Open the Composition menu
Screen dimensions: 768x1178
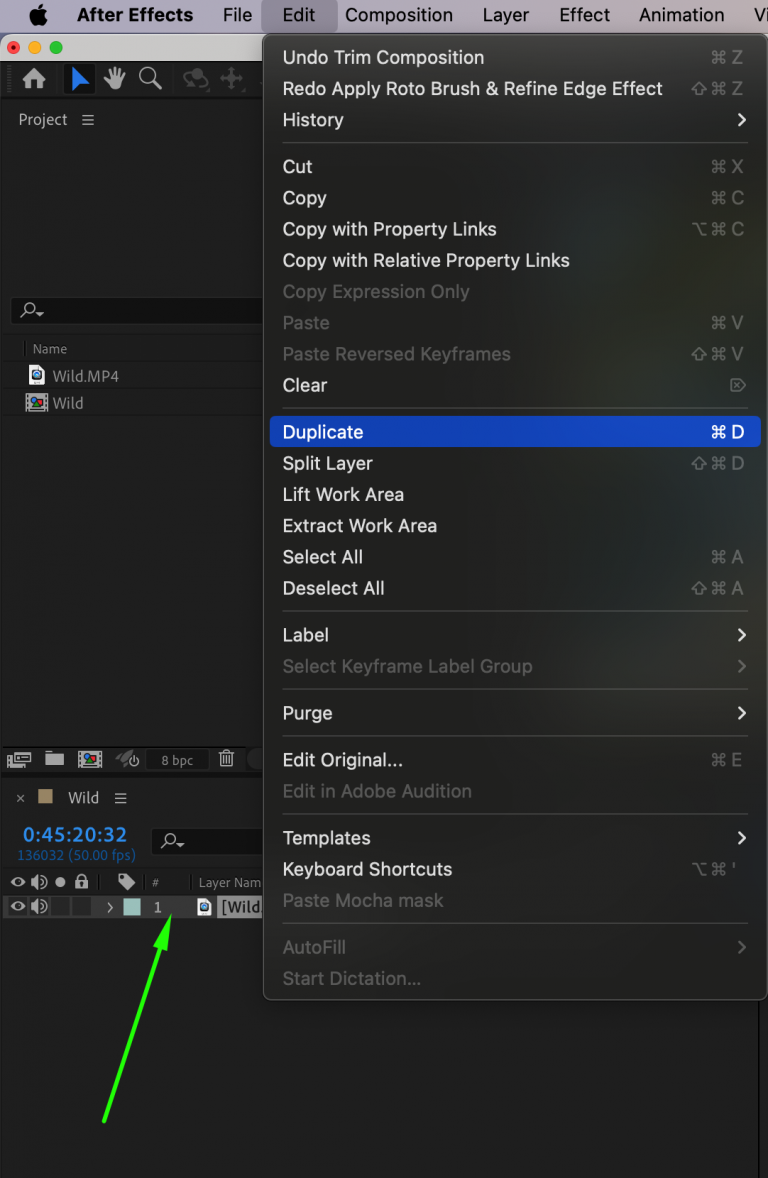[399, 15]
